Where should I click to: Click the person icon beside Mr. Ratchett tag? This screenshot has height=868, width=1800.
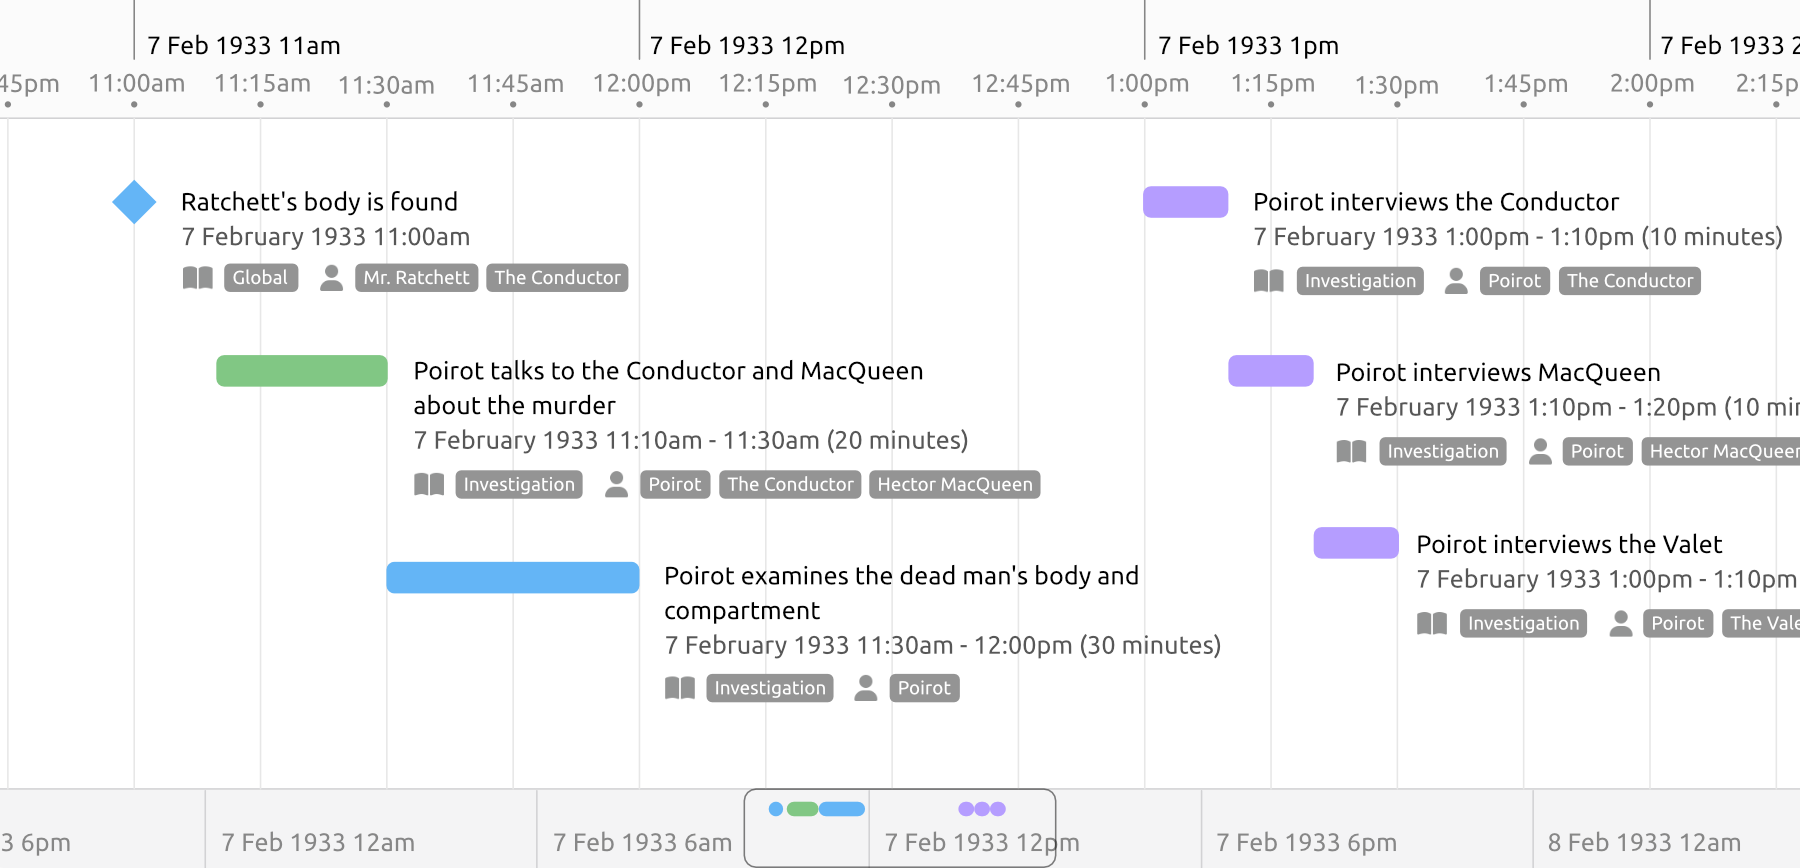331,277
